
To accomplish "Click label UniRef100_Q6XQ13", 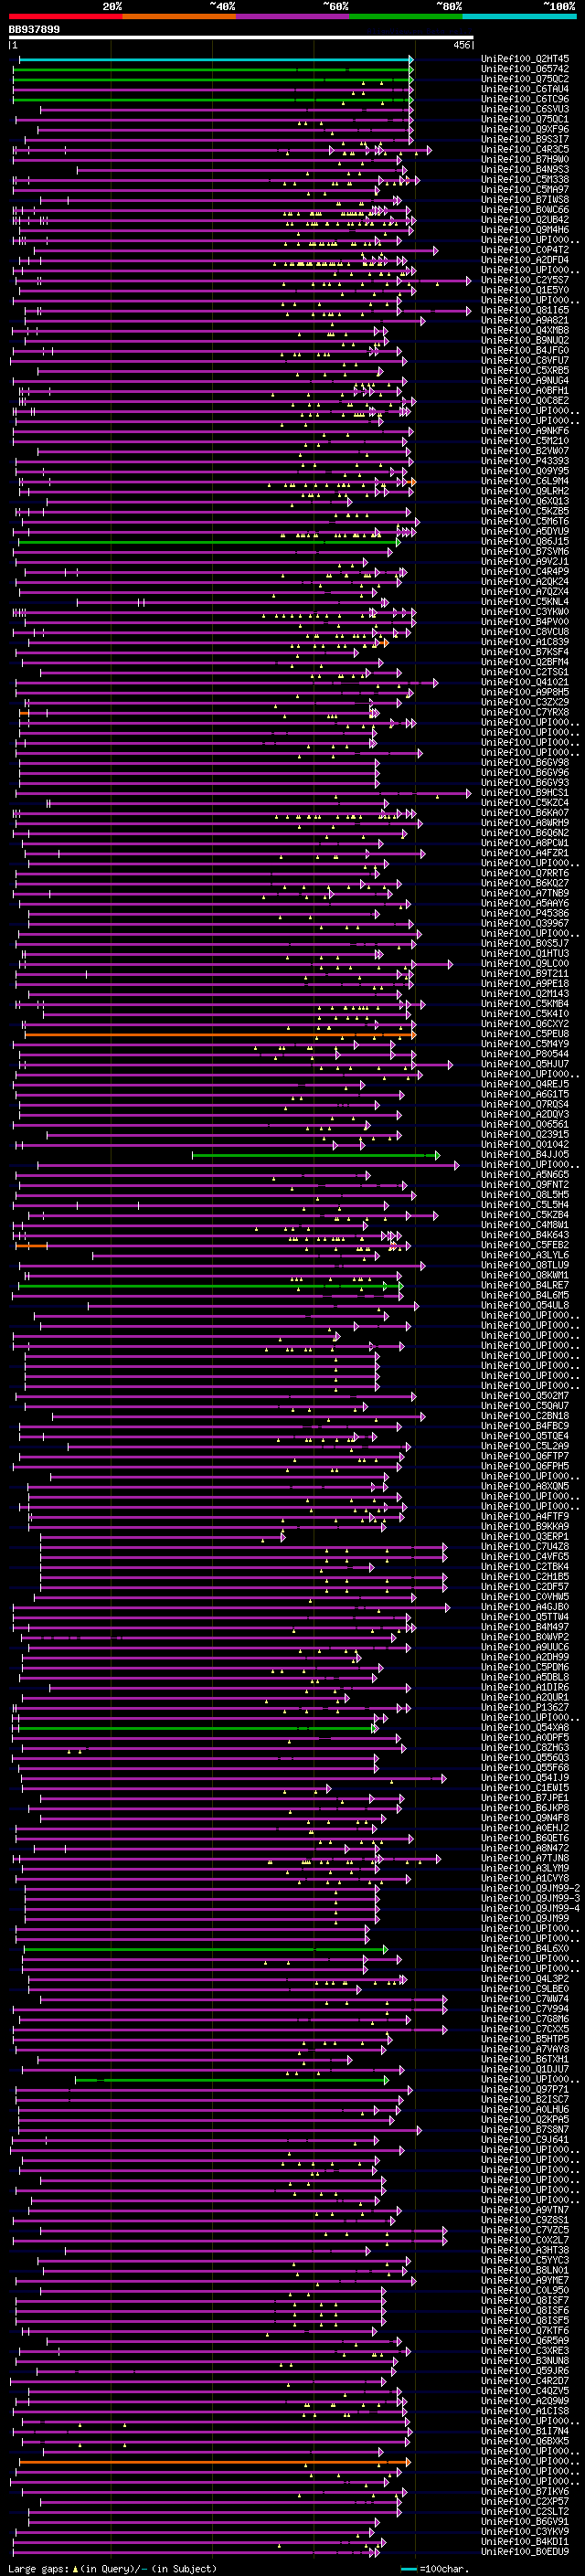I will coord(525,501).
